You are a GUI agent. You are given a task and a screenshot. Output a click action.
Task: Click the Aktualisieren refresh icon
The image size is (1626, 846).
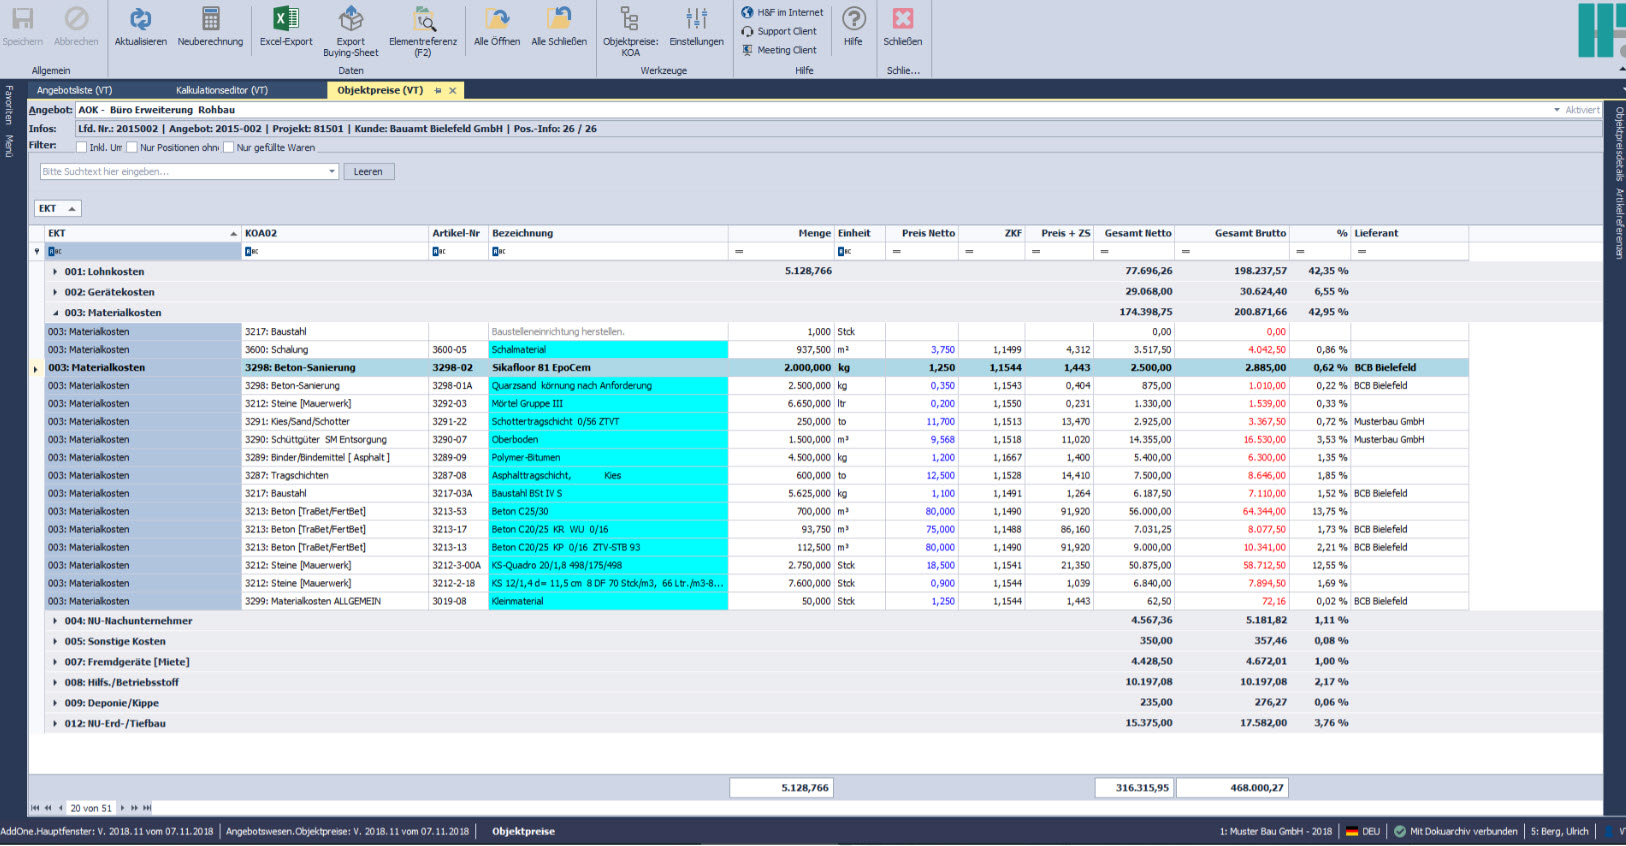[x=140, y=20]
